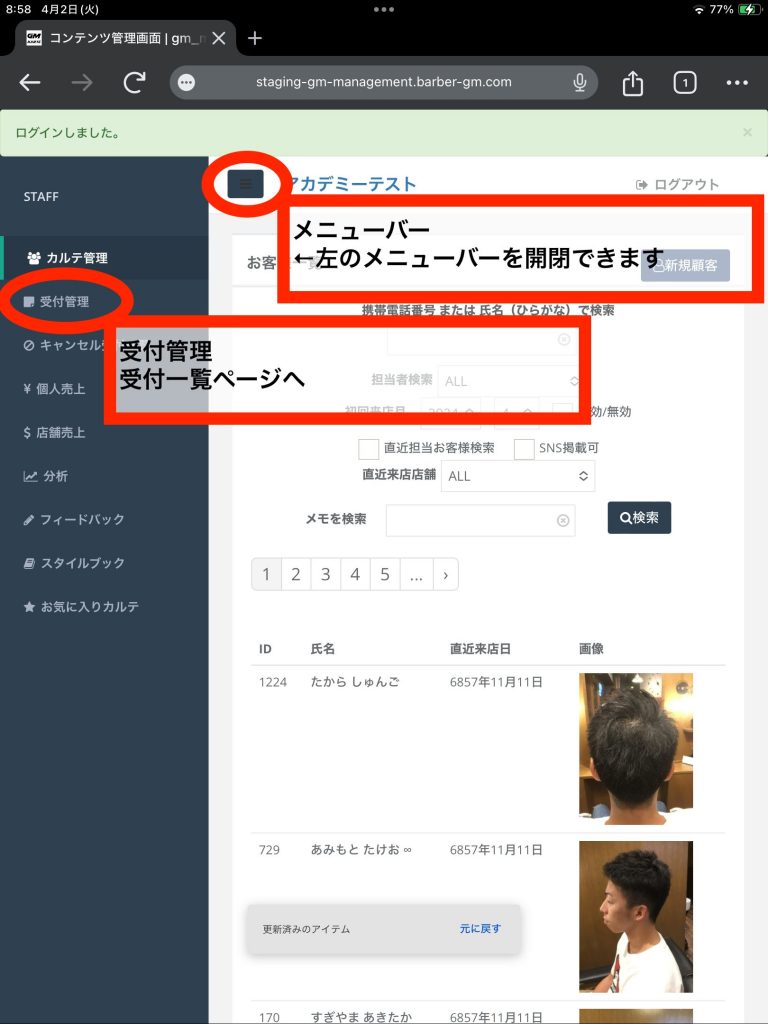Go to next page with › arrow

point(444,574)
